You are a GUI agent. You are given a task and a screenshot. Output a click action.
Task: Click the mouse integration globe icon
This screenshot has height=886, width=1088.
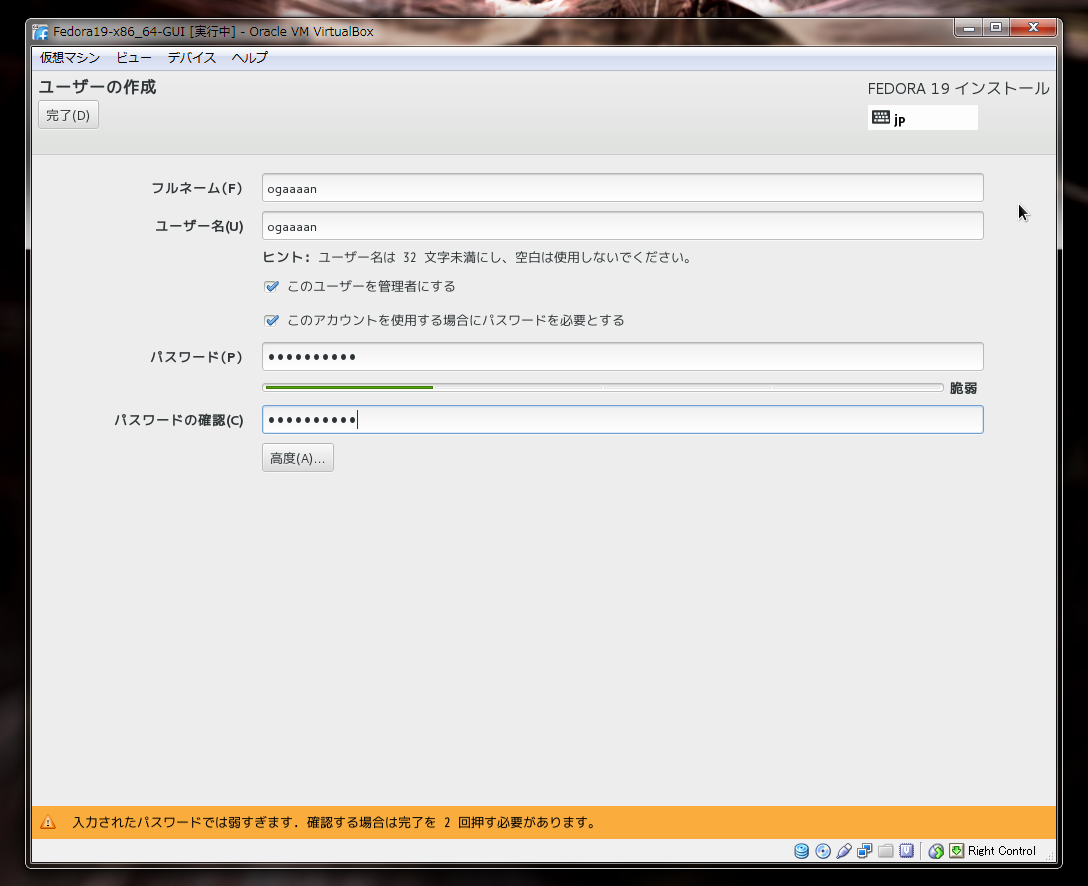coord(936,851)
